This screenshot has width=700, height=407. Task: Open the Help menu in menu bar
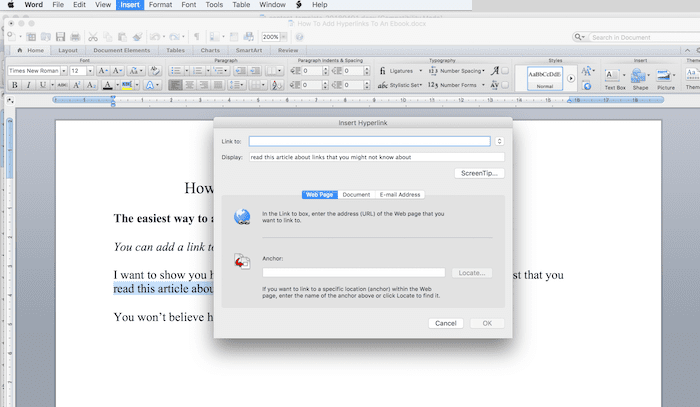click(x=320, y=5)
